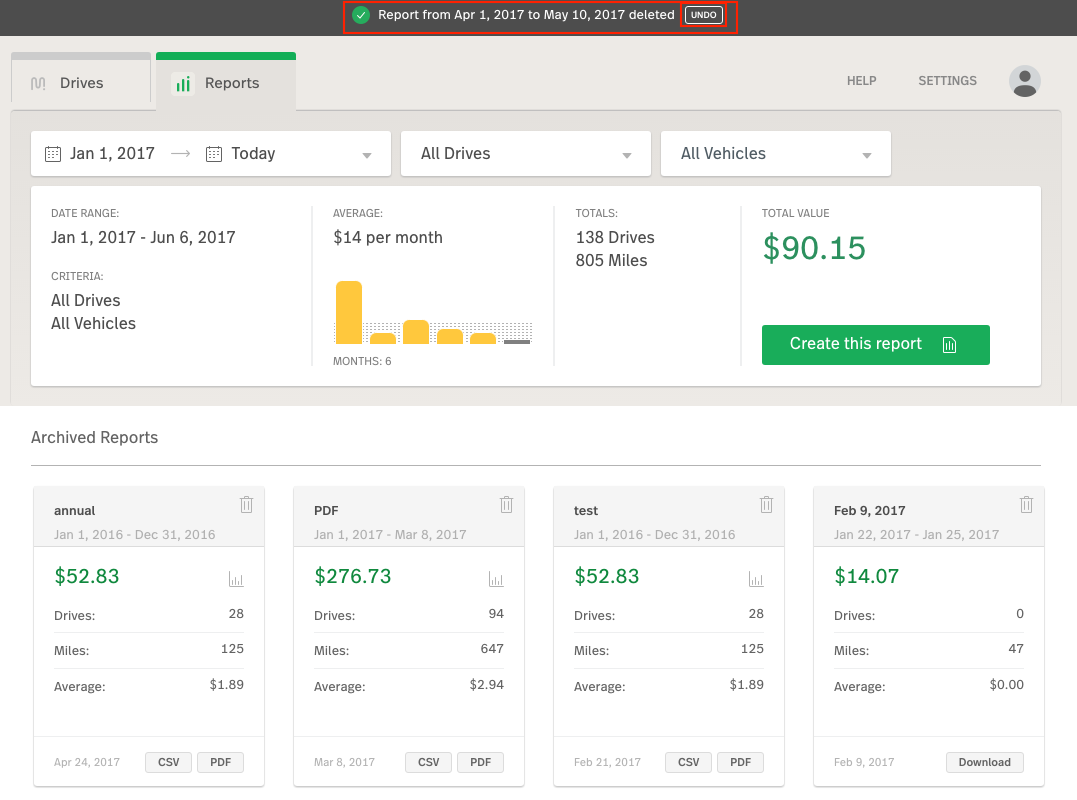Click the 'Jan 1, 2017 - Jun 6, 2017' range
Screen dimensions: 1077x800
tap(143, 238)
